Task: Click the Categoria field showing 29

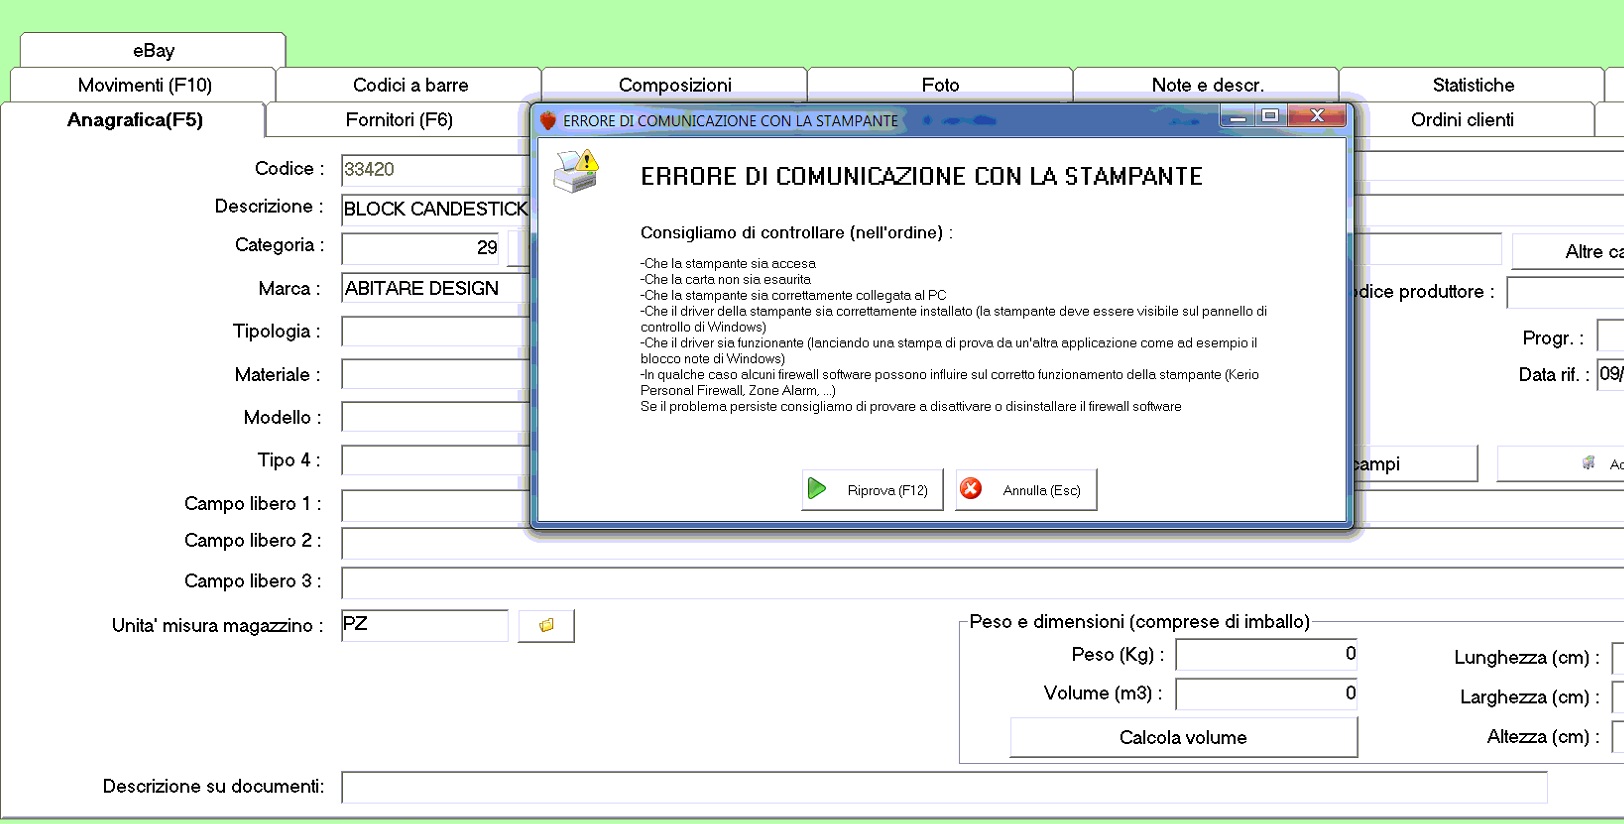Action: [422, 248]
